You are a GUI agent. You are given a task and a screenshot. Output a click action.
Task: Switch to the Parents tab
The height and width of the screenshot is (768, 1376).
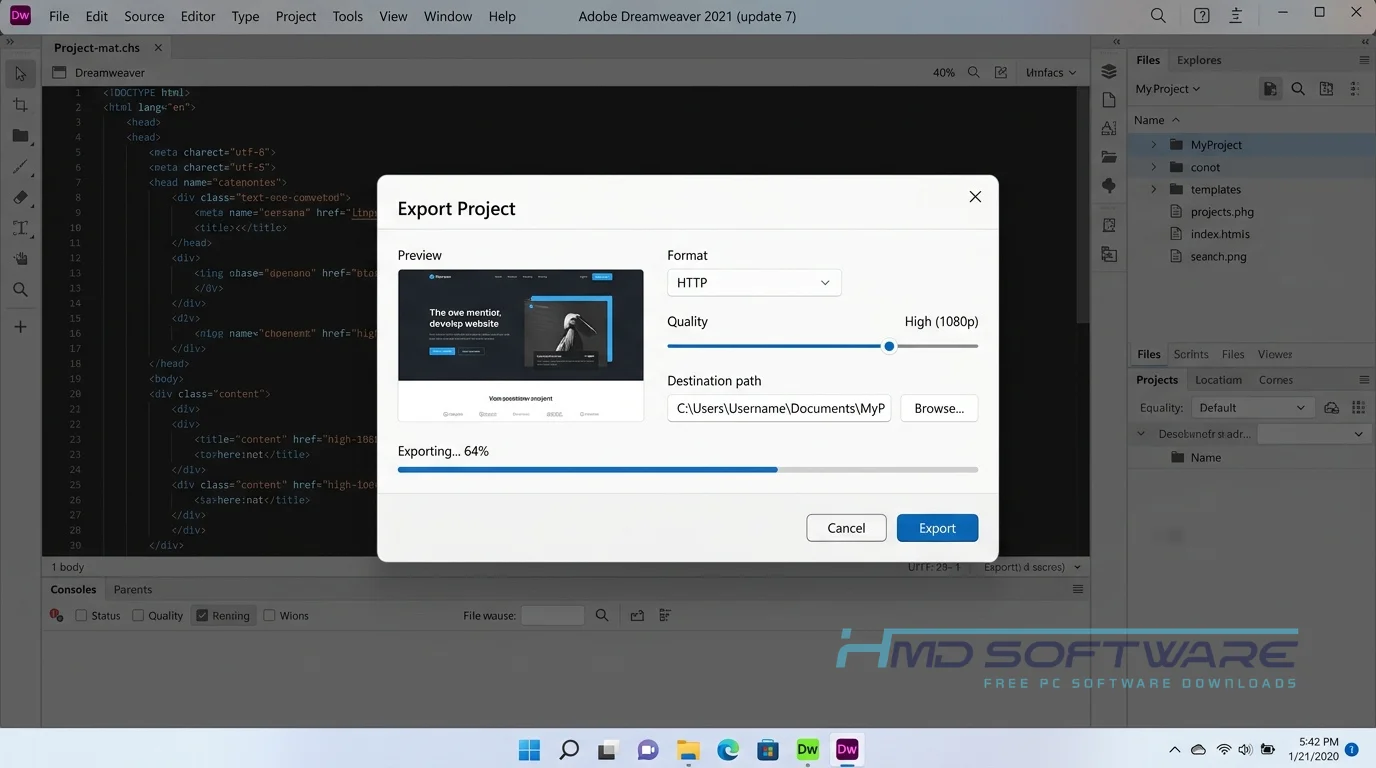pos(133,590)
